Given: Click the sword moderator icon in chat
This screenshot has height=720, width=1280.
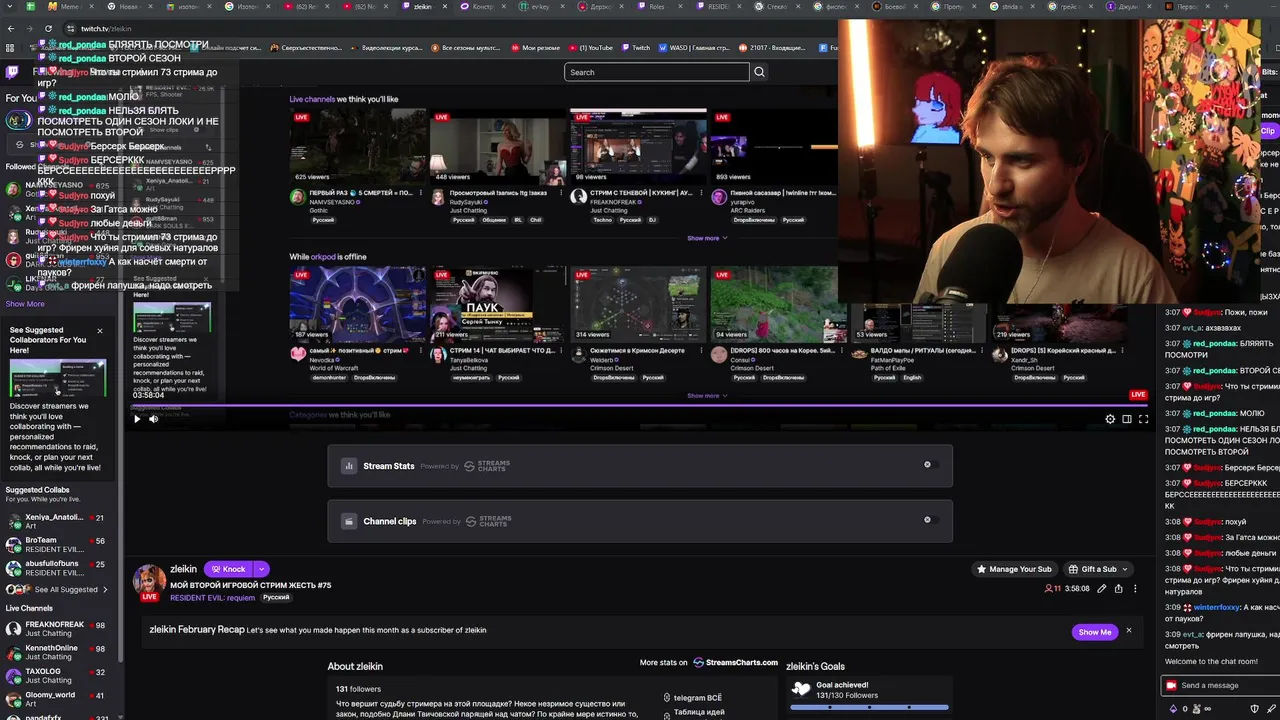Looking at the screenshot, I should (1273, 708).
